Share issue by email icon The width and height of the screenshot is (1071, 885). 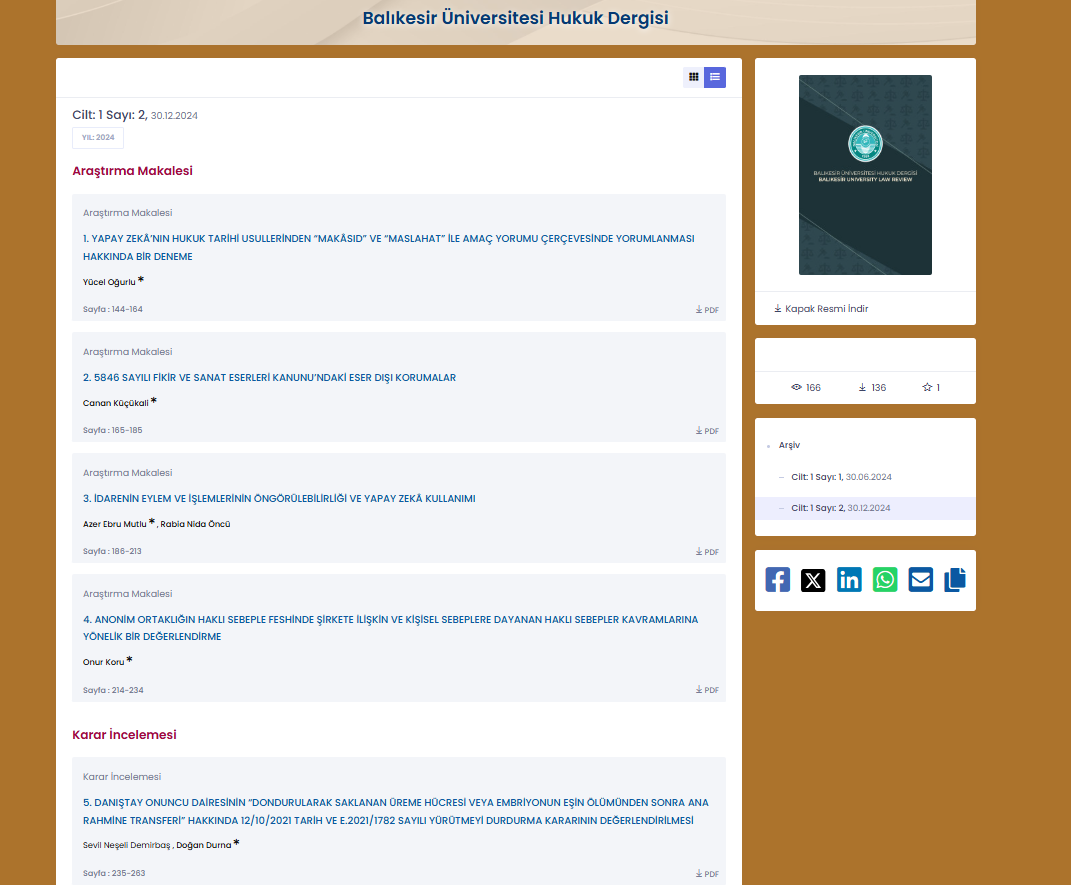coord(921,580)
